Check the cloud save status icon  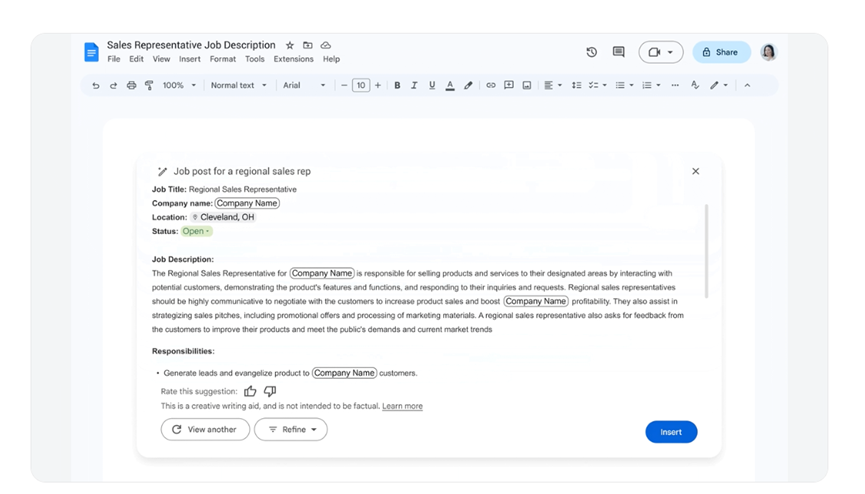(x=326, y=45)
